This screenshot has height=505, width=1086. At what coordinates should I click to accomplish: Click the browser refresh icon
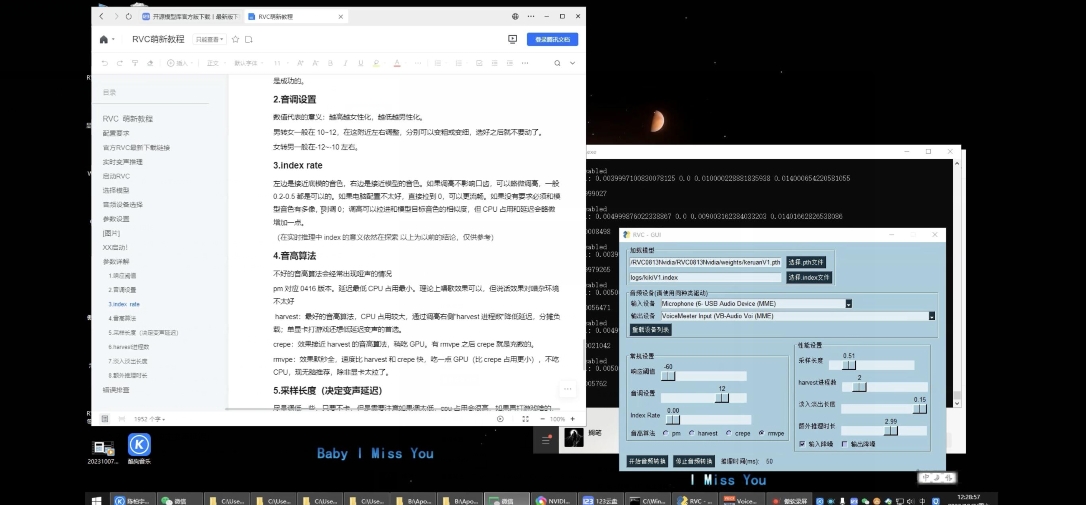coord(129,17)
